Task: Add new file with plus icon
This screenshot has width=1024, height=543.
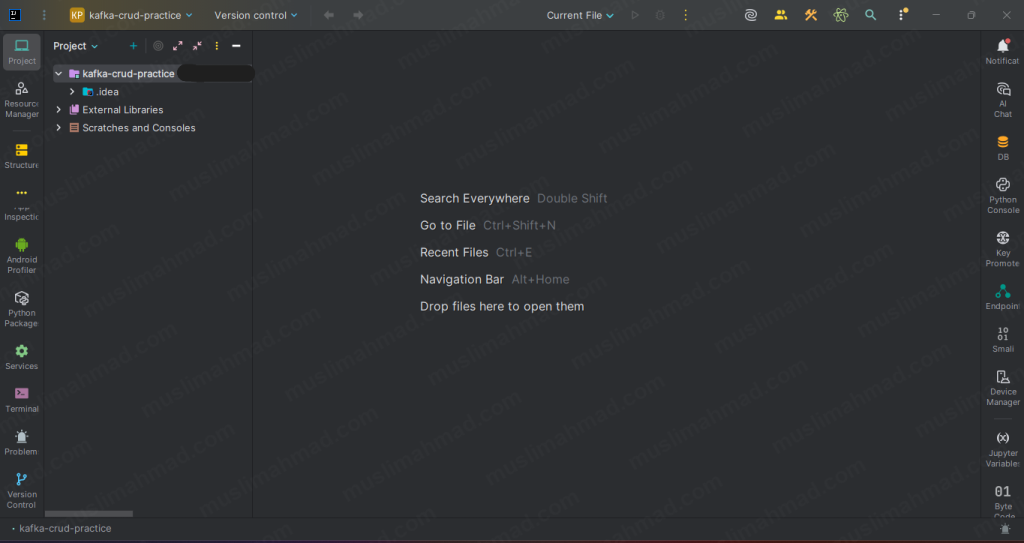Action: [x=133, y=46]
